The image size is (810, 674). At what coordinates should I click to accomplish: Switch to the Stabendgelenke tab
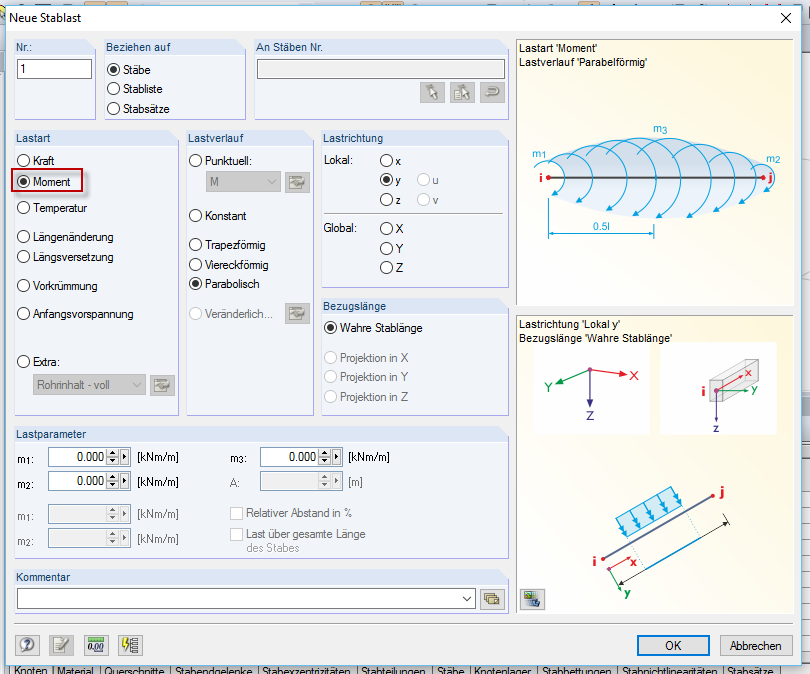coord(213,670)
